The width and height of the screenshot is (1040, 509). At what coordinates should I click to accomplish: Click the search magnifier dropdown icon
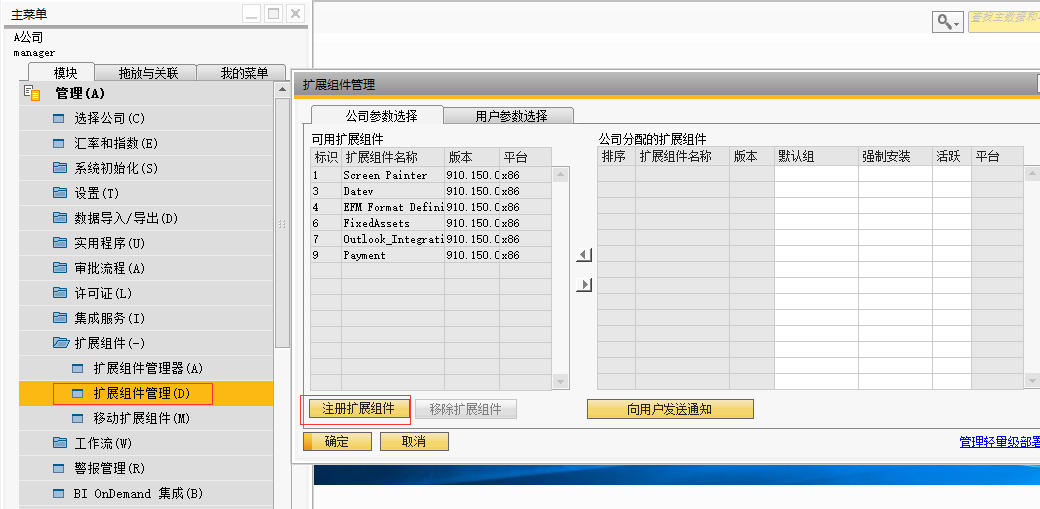pyautogui.click(x=948, y=22)
